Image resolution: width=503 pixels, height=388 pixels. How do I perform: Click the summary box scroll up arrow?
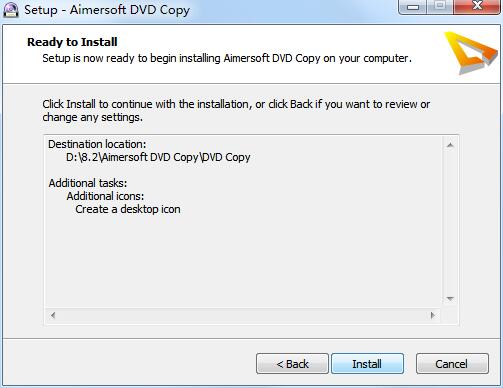point(450,145)
